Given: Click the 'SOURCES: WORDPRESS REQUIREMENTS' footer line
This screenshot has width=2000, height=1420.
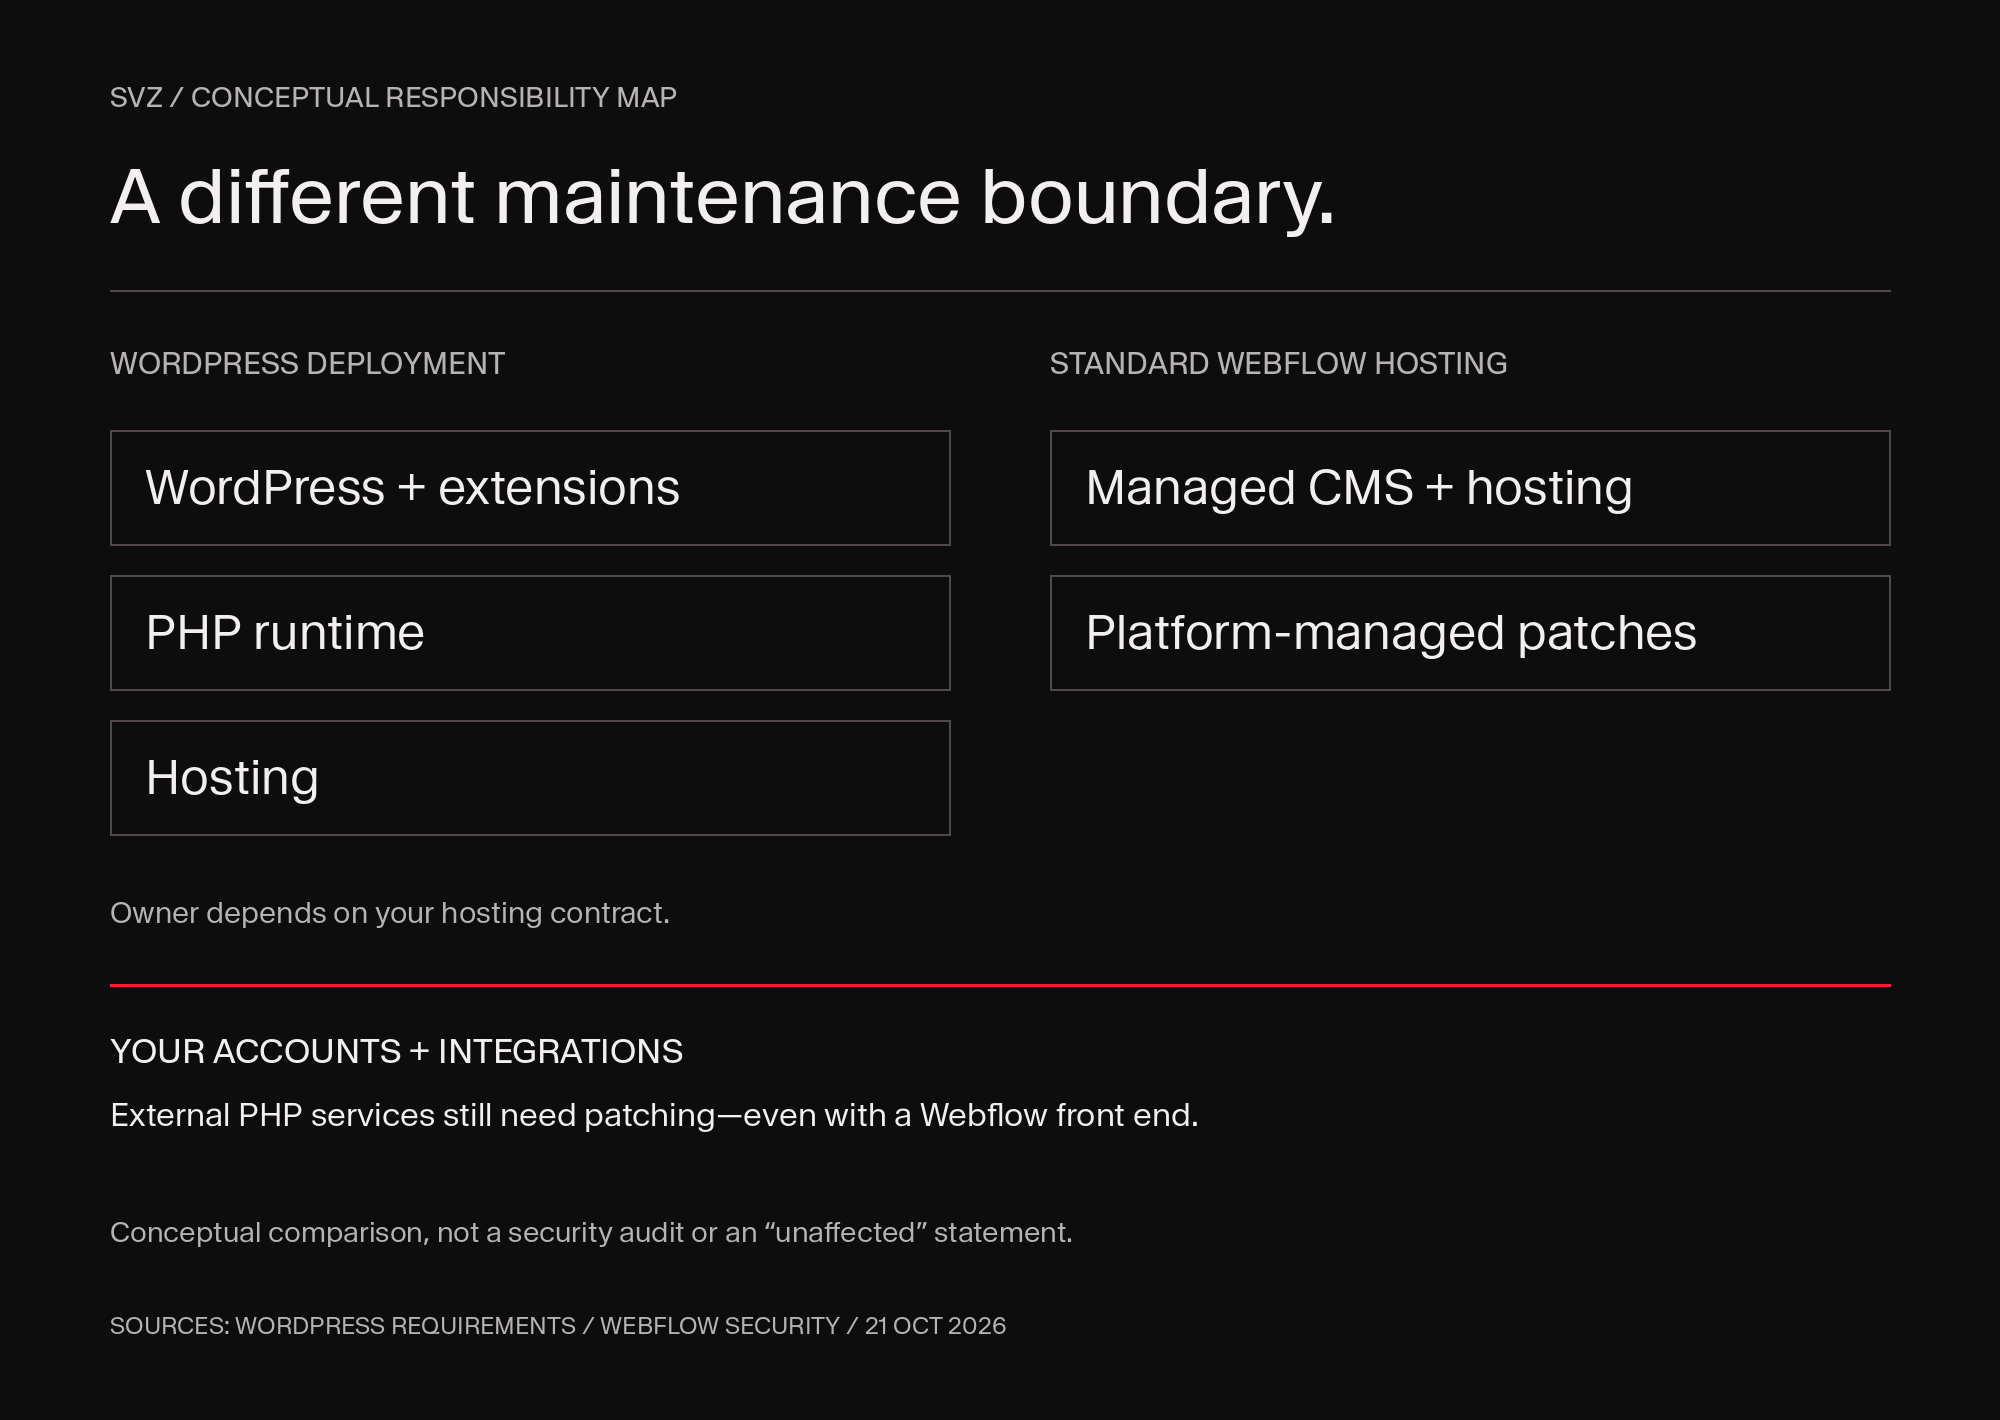Looking at the screenshot, I should point(558,1325).
